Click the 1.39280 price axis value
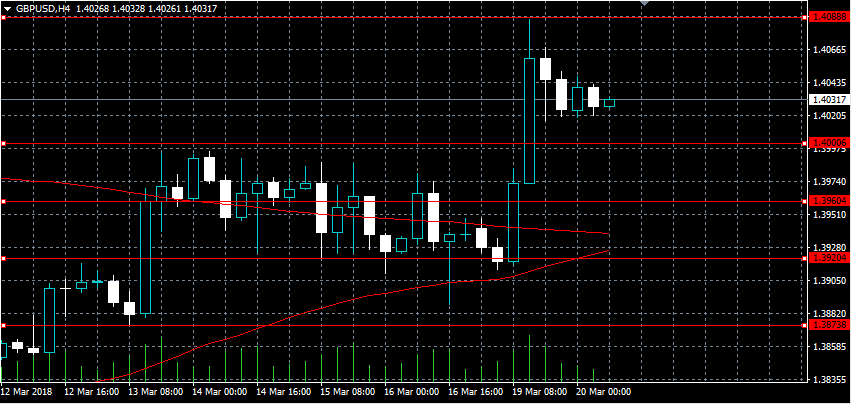851x404 pixels. [830, 248]
